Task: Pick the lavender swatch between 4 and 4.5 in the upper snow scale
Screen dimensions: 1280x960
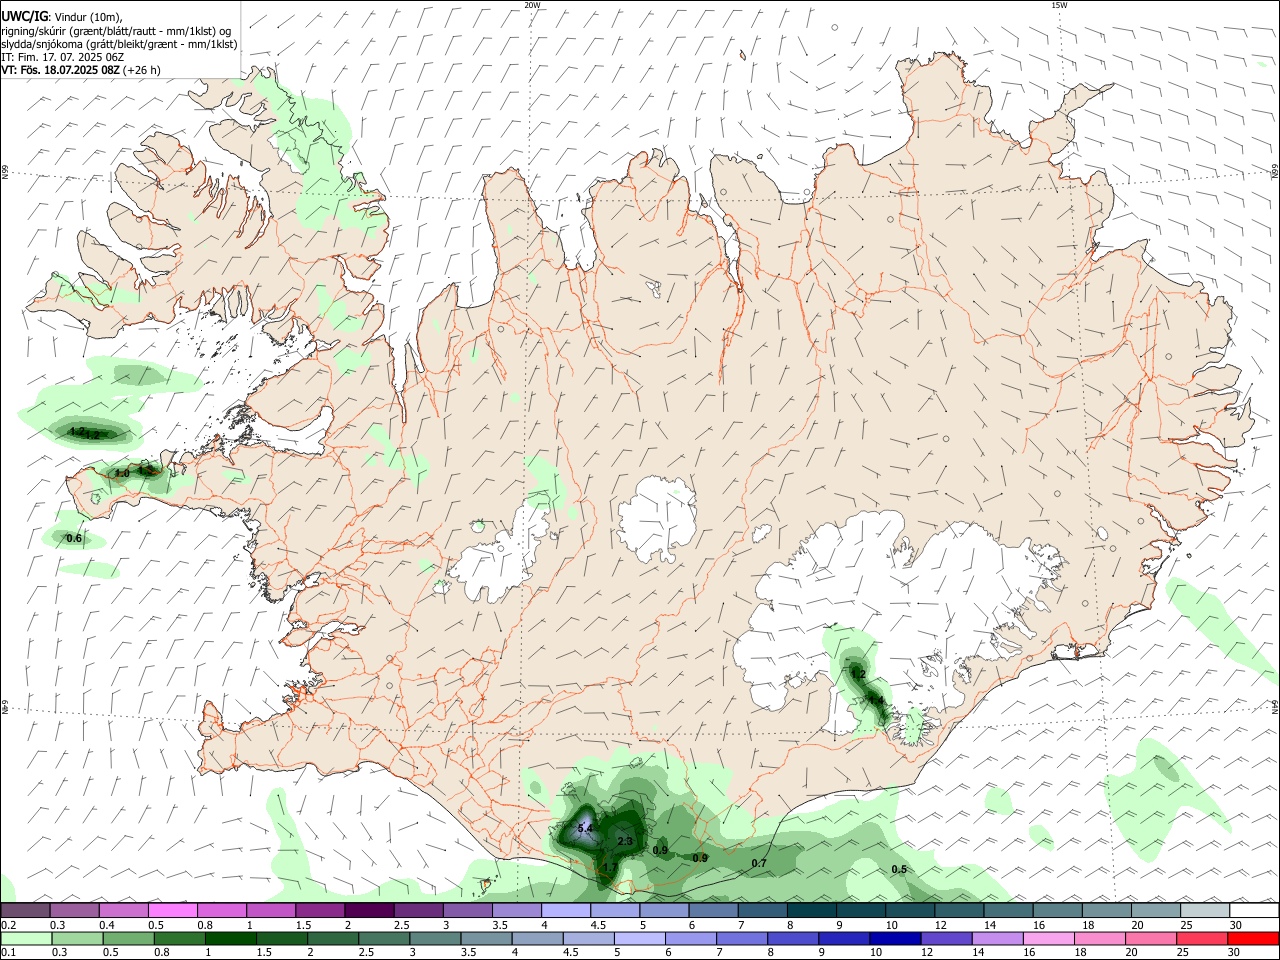Action: tap(565, 910)
